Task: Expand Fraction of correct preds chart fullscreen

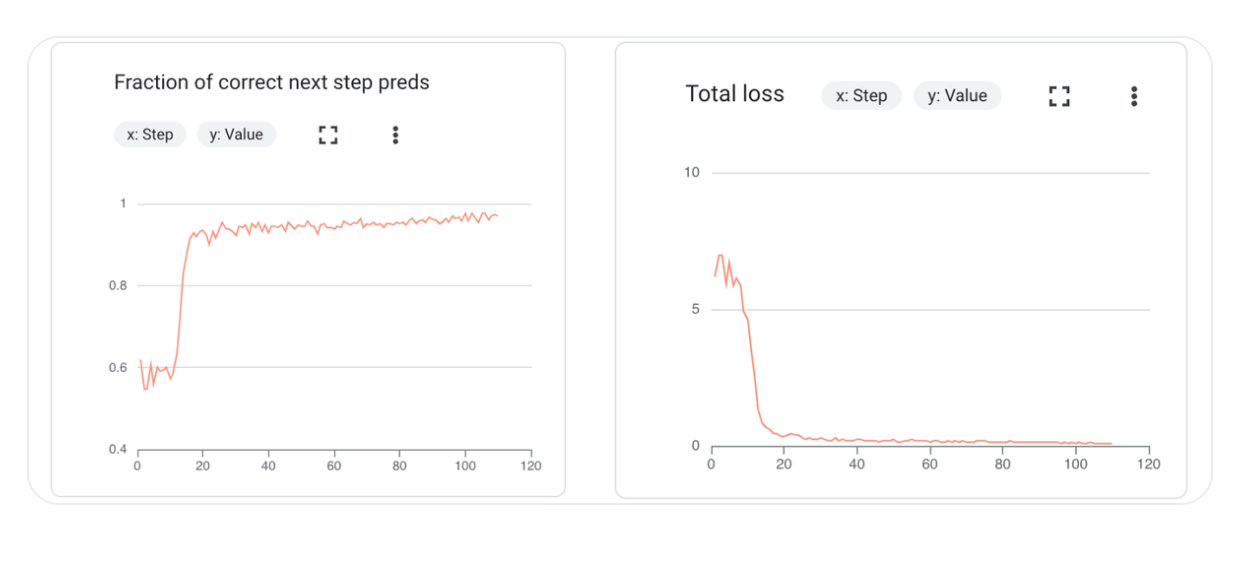Action: (328, 135)
